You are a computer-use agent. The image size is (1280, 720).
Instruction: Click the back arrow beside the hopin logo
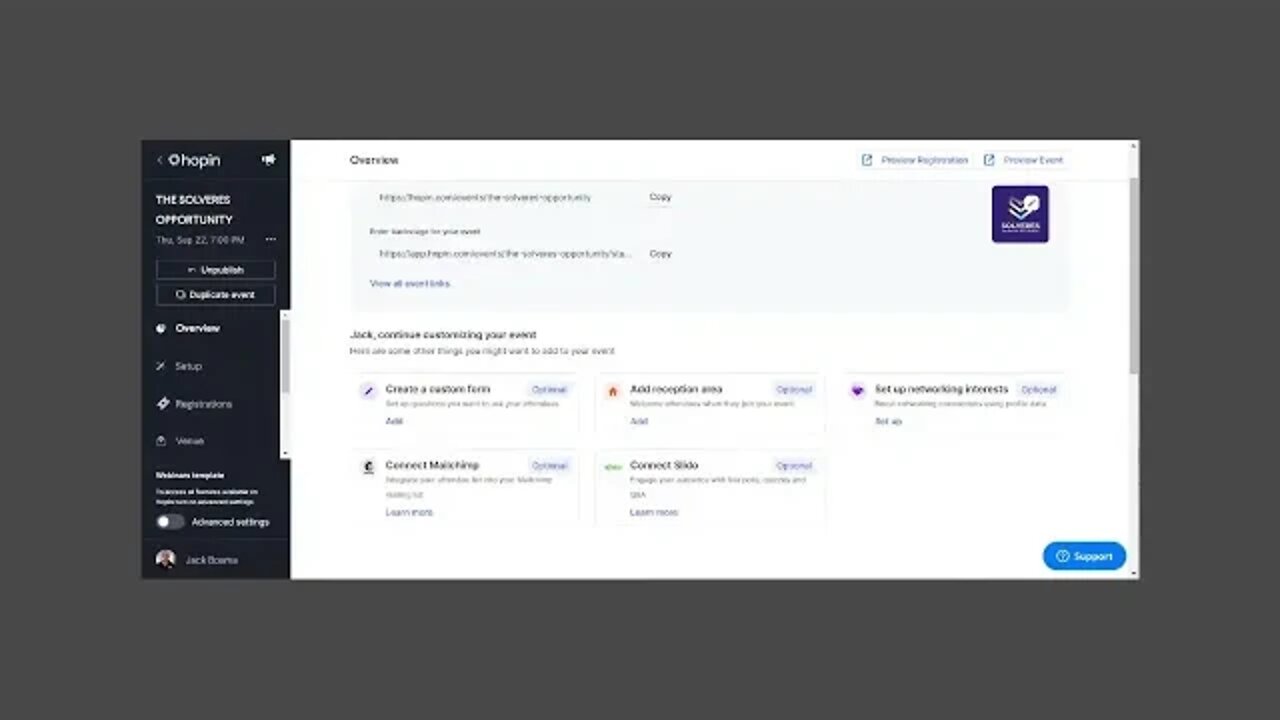coord(159,160)
